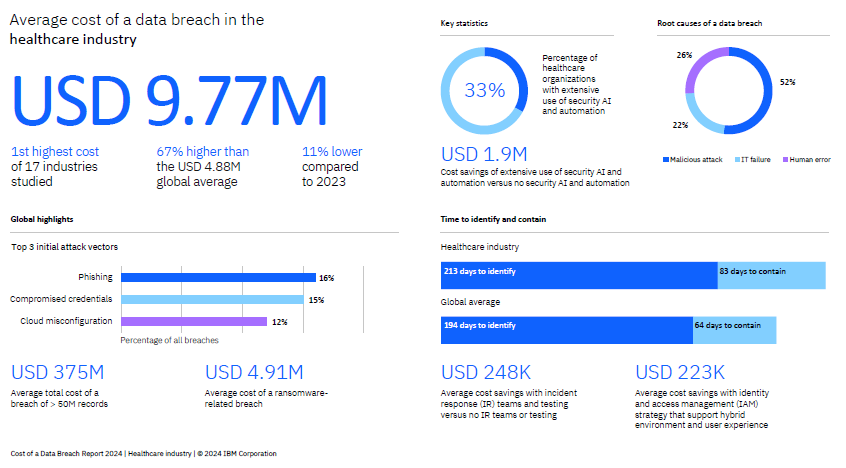Click the Malicious attack legend swatch
The width and height of the screenshot is (846, 468).
point(664,160)
